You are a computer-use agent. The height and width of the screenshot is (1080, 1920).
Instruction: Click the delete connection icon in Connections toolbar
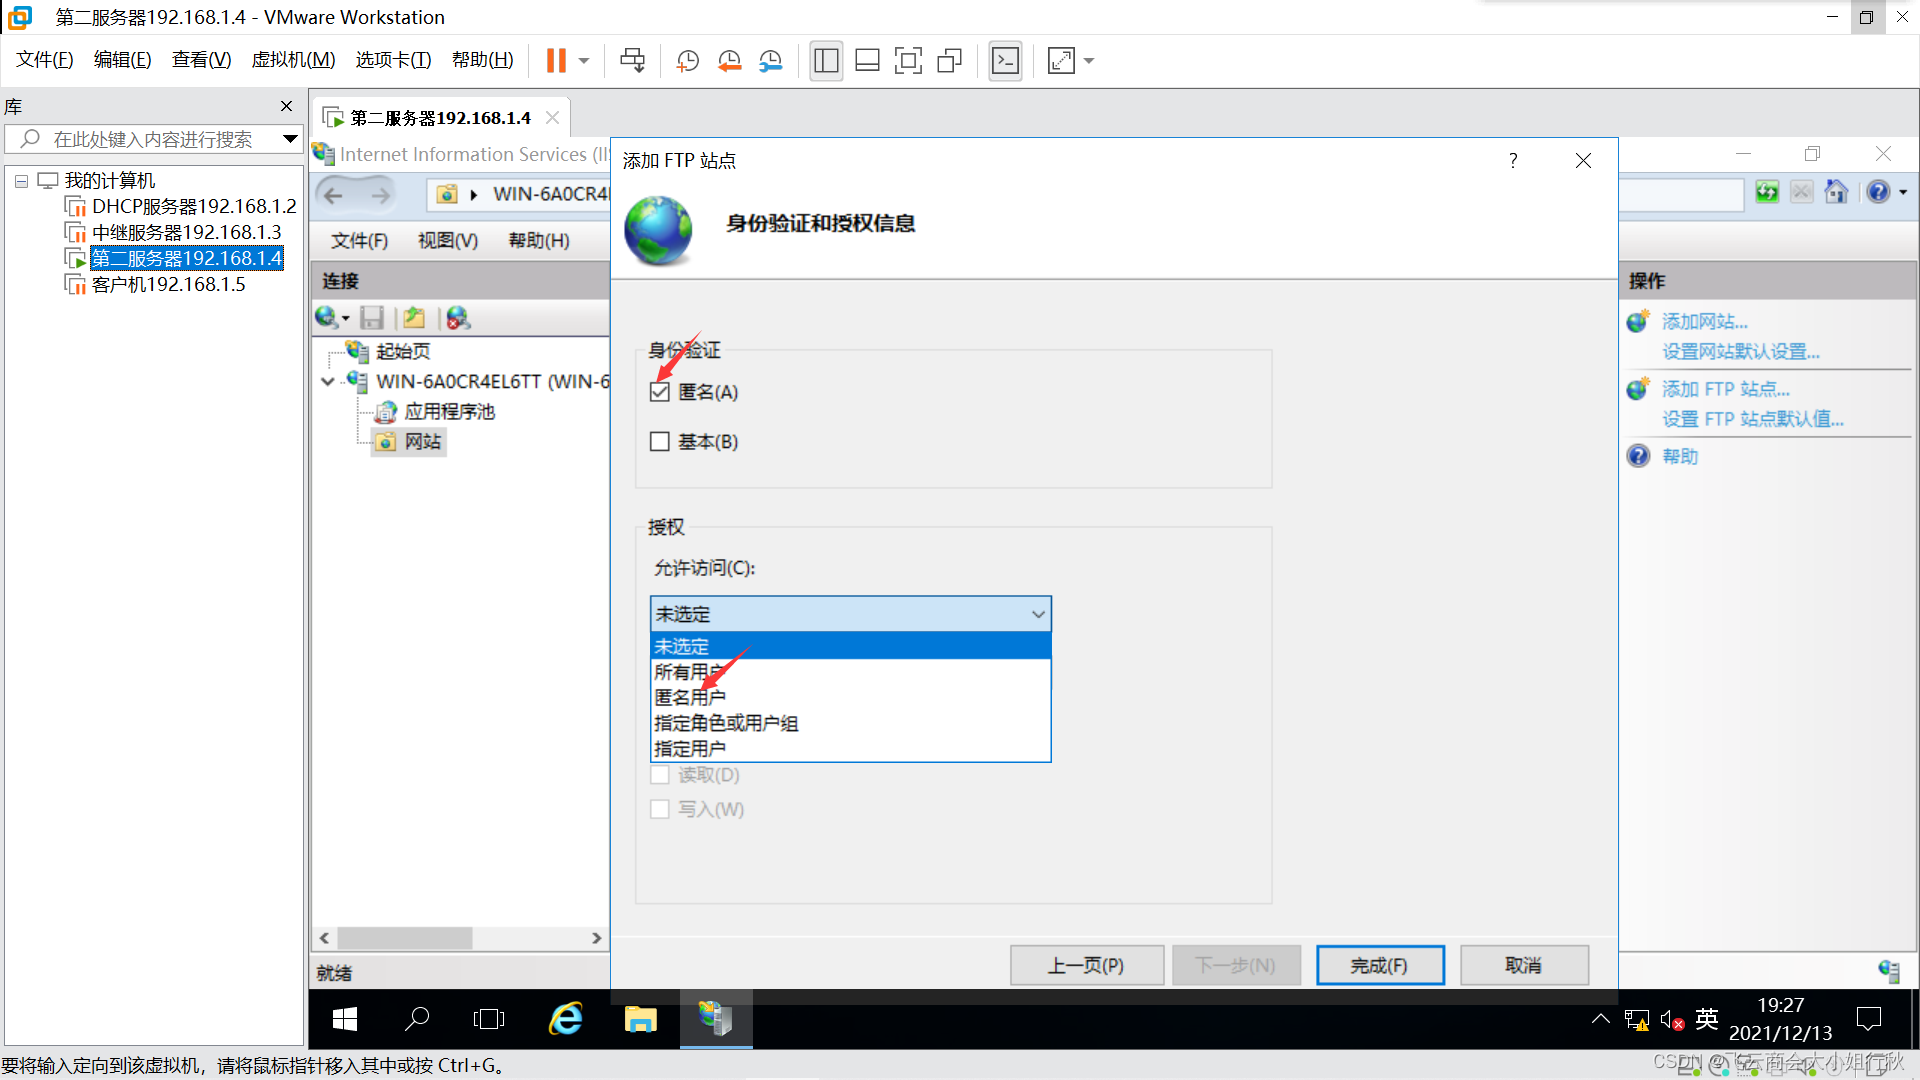coord(458,318)
